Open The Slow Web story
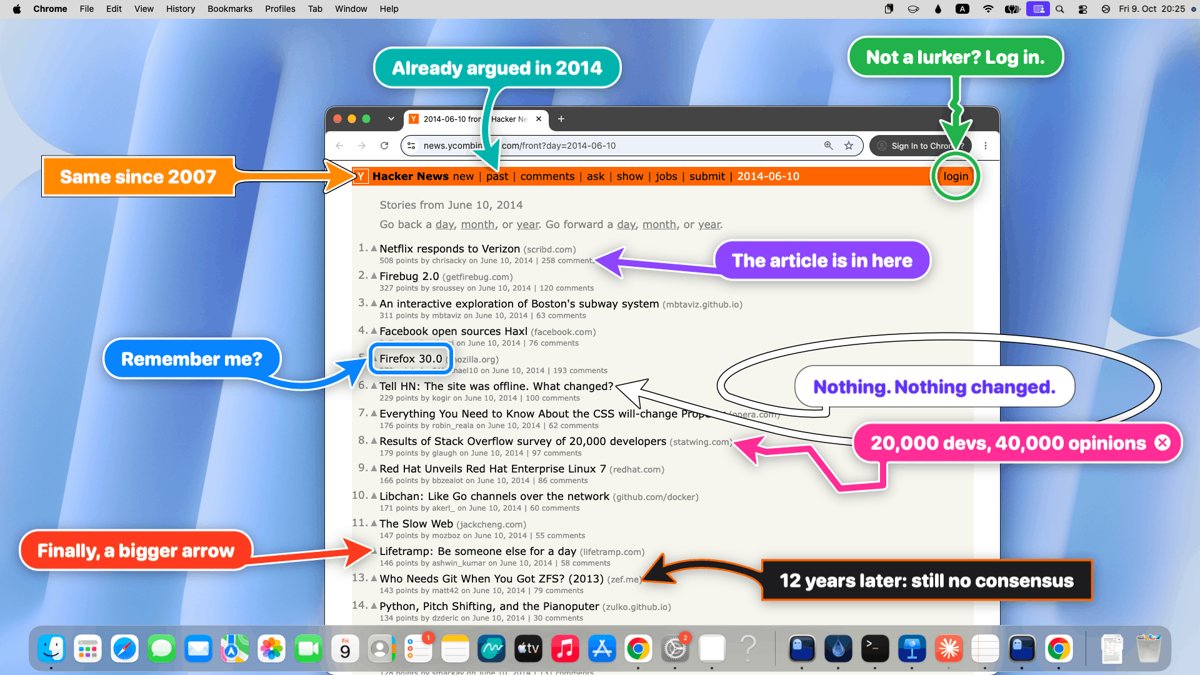Image resolution: width=1200 pixels, height=675 pixels. pos(416,524)
